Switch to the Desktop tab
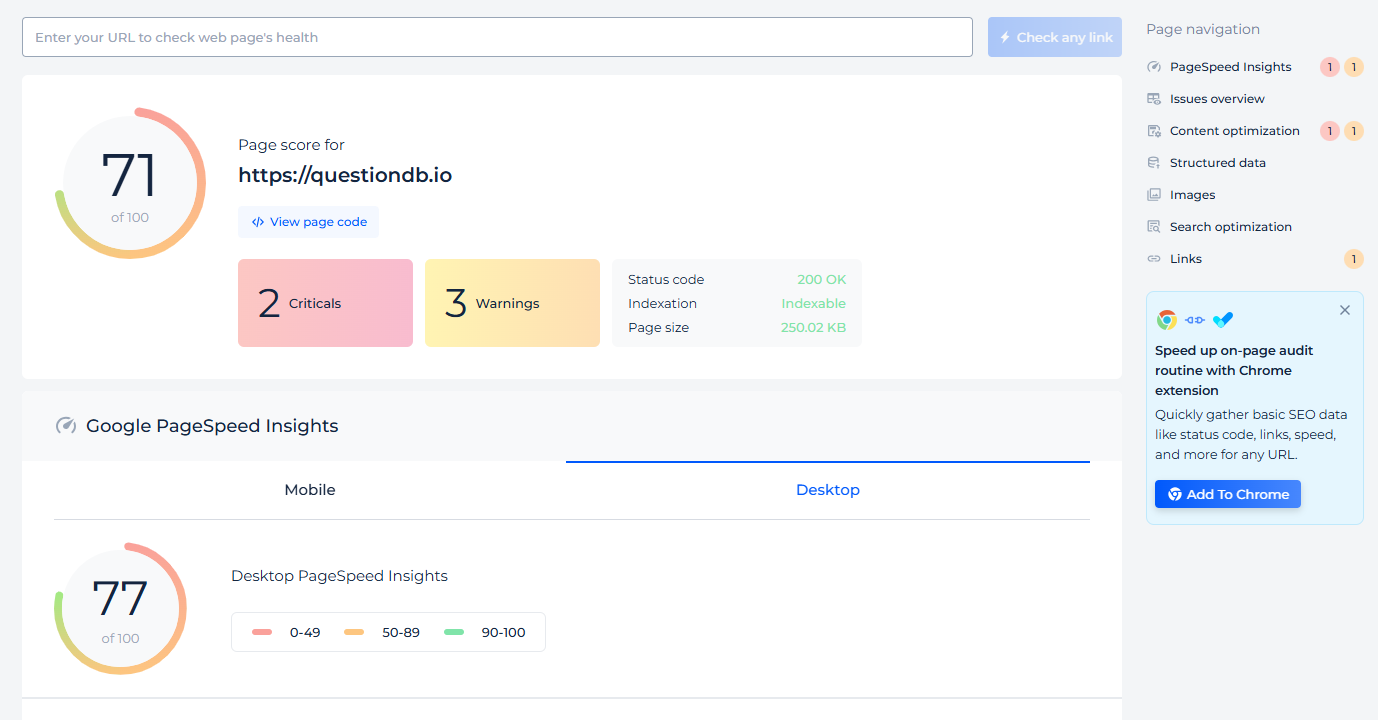This screenshot has height=720, width=1378. (828, 490)
